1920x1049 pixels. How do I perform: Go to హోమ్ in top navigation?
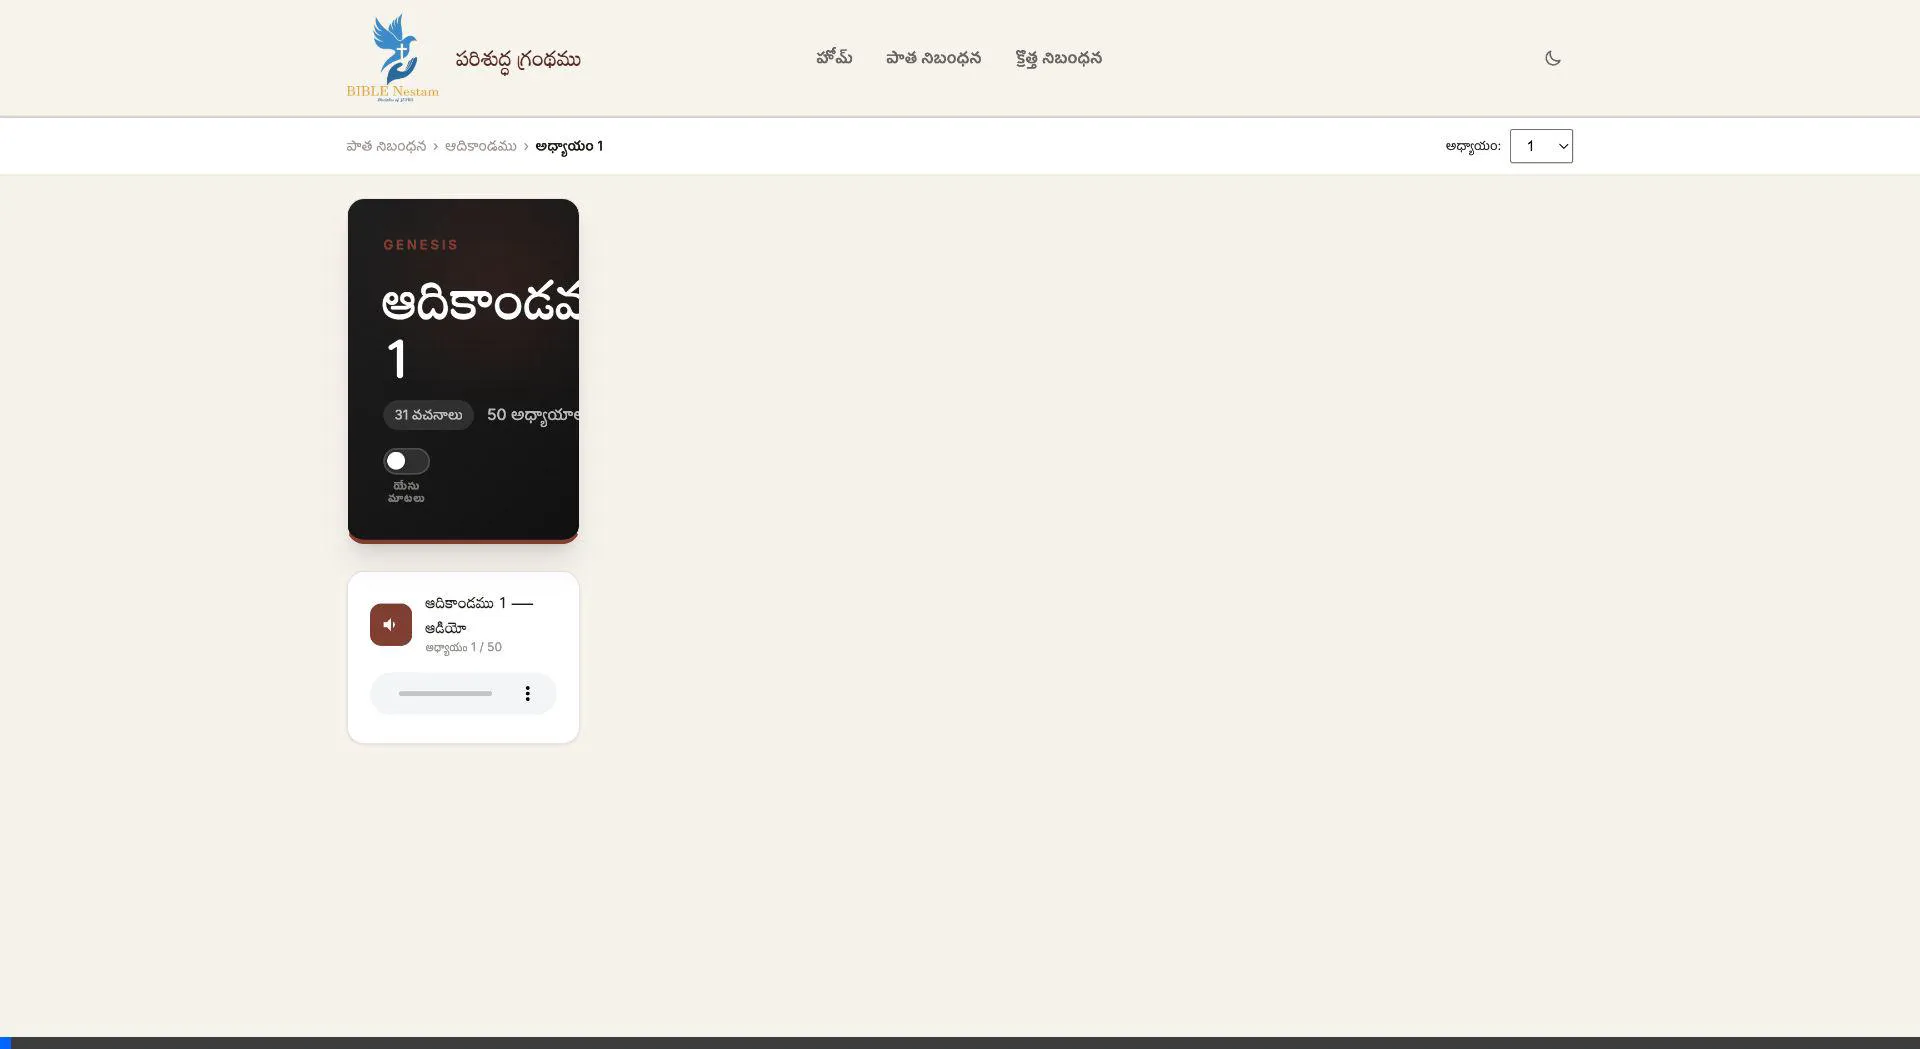(x=834, y=58)
